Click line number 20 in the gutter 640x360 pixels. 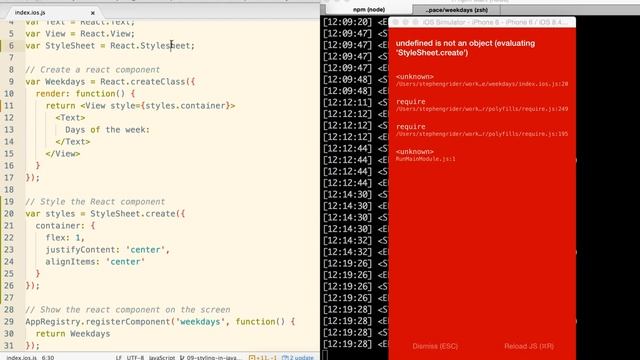click(x=9, y=213)
